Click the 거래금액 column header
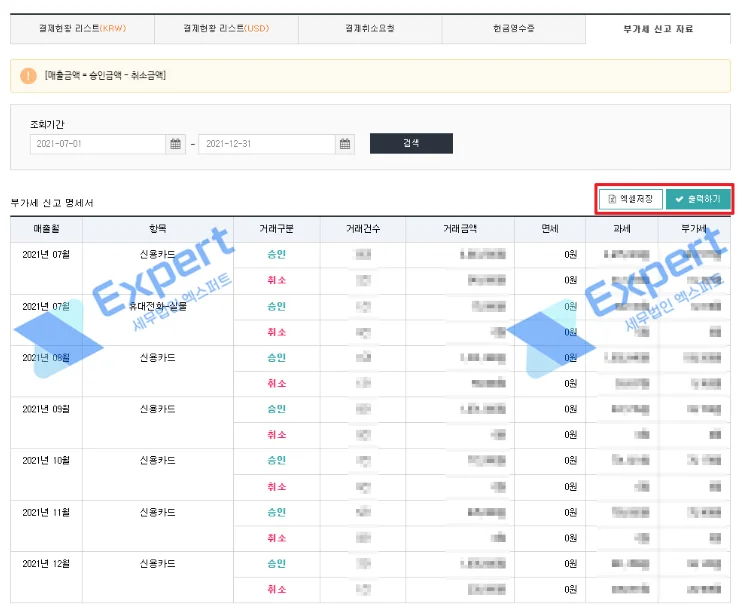Viewport: 737px width, 604px height. [x=460, y=229]
